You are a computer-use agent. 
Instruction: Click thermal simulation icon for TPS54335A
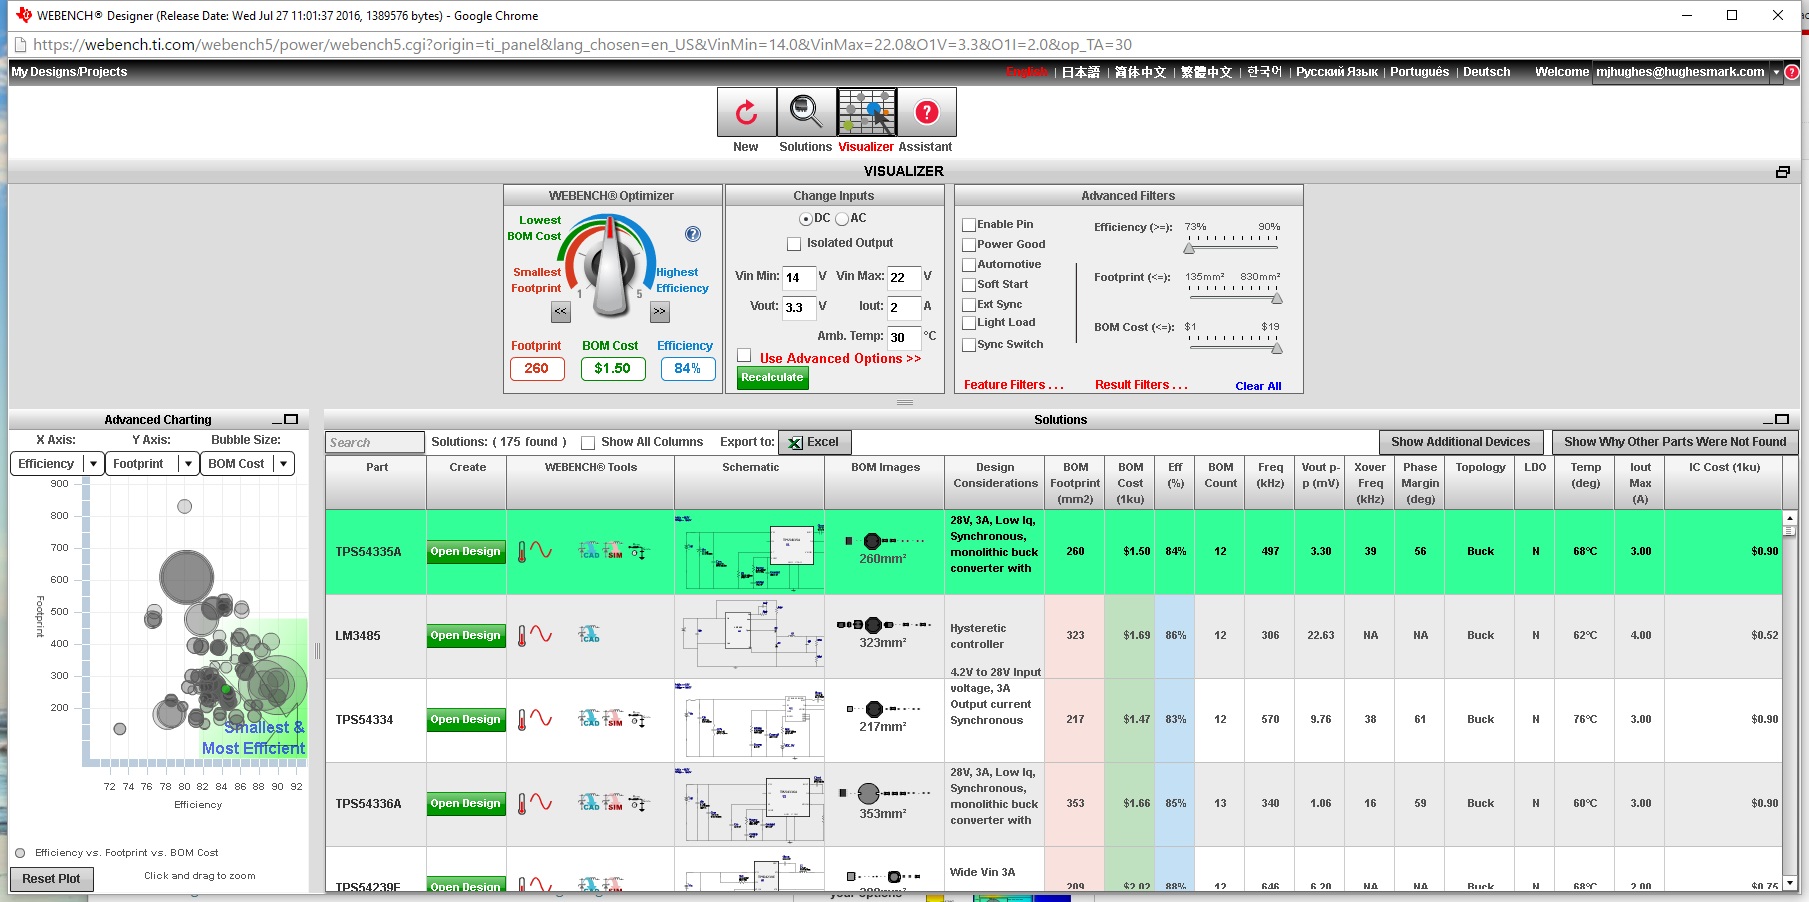[523, 551]
